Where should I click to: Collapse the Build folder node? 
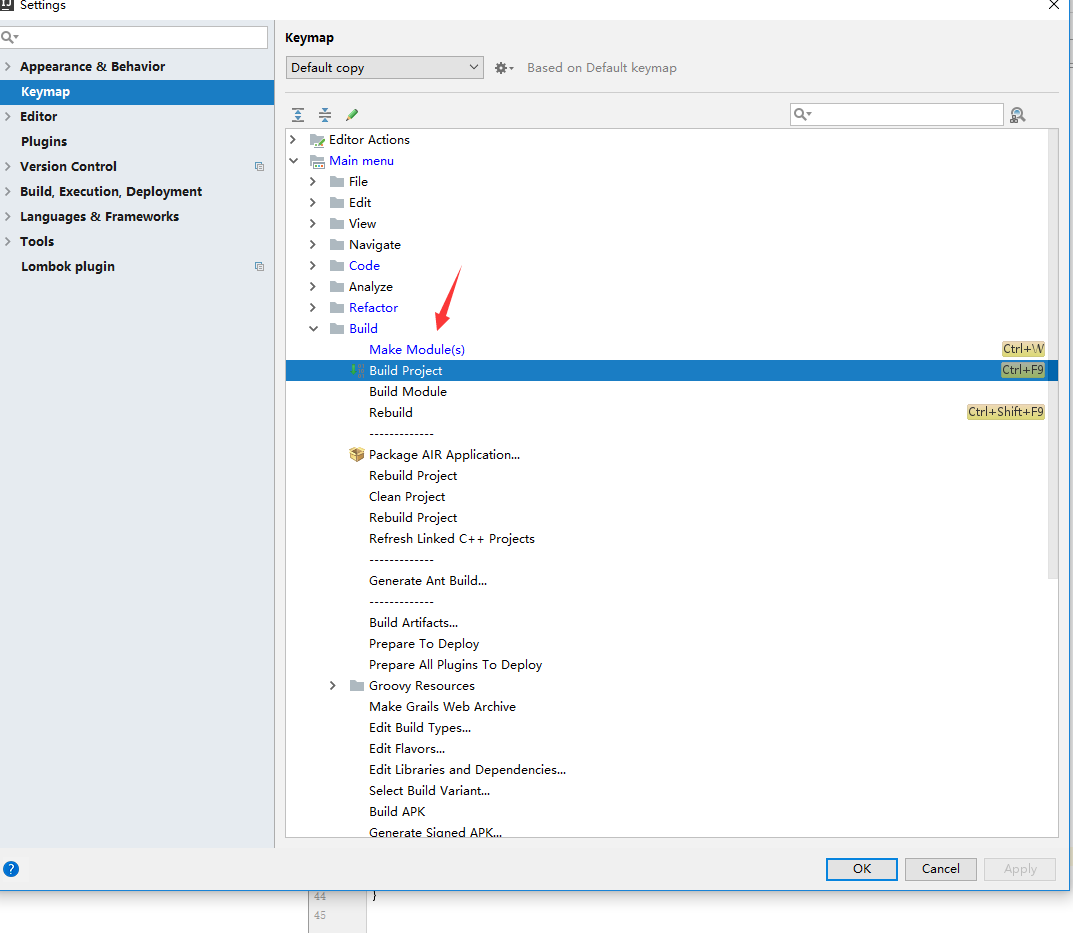pyautogui.click(x=313, y=329)
